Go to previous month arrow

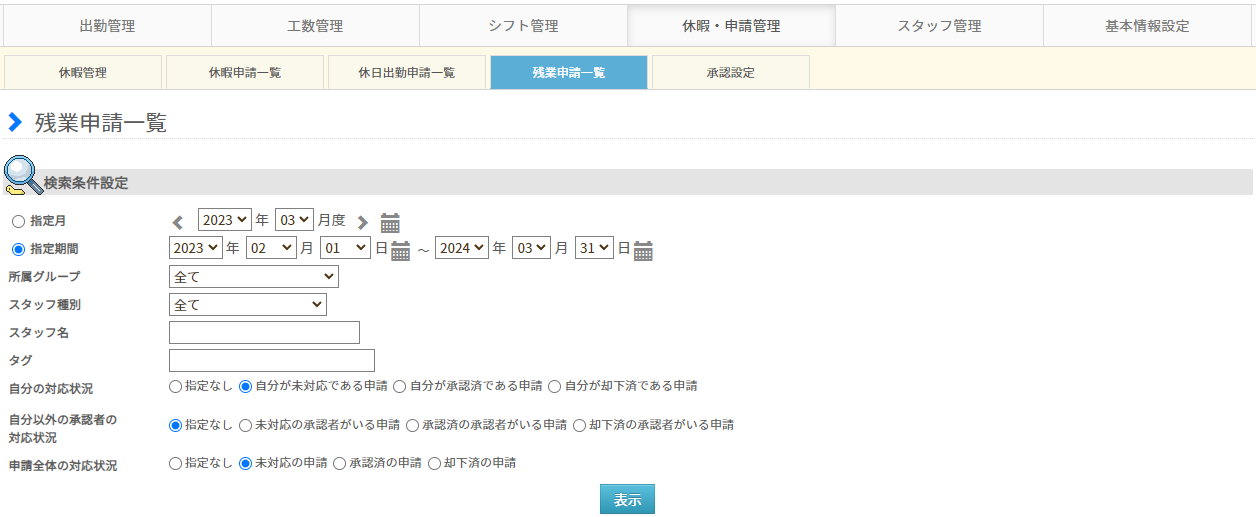pos(178,222)
